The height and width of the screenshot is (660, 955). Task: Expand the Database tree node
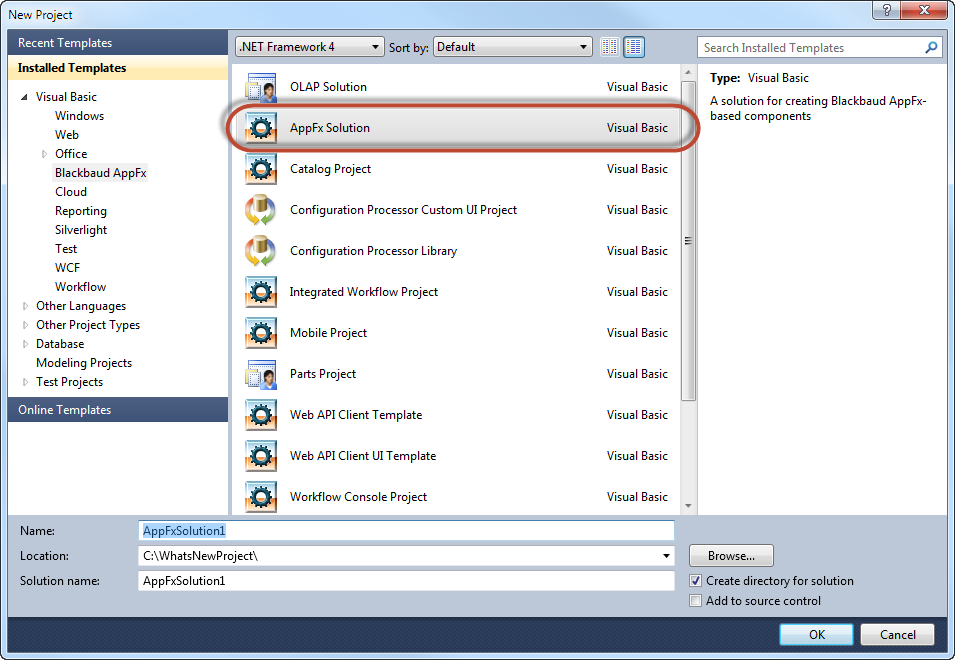(25, 344)
